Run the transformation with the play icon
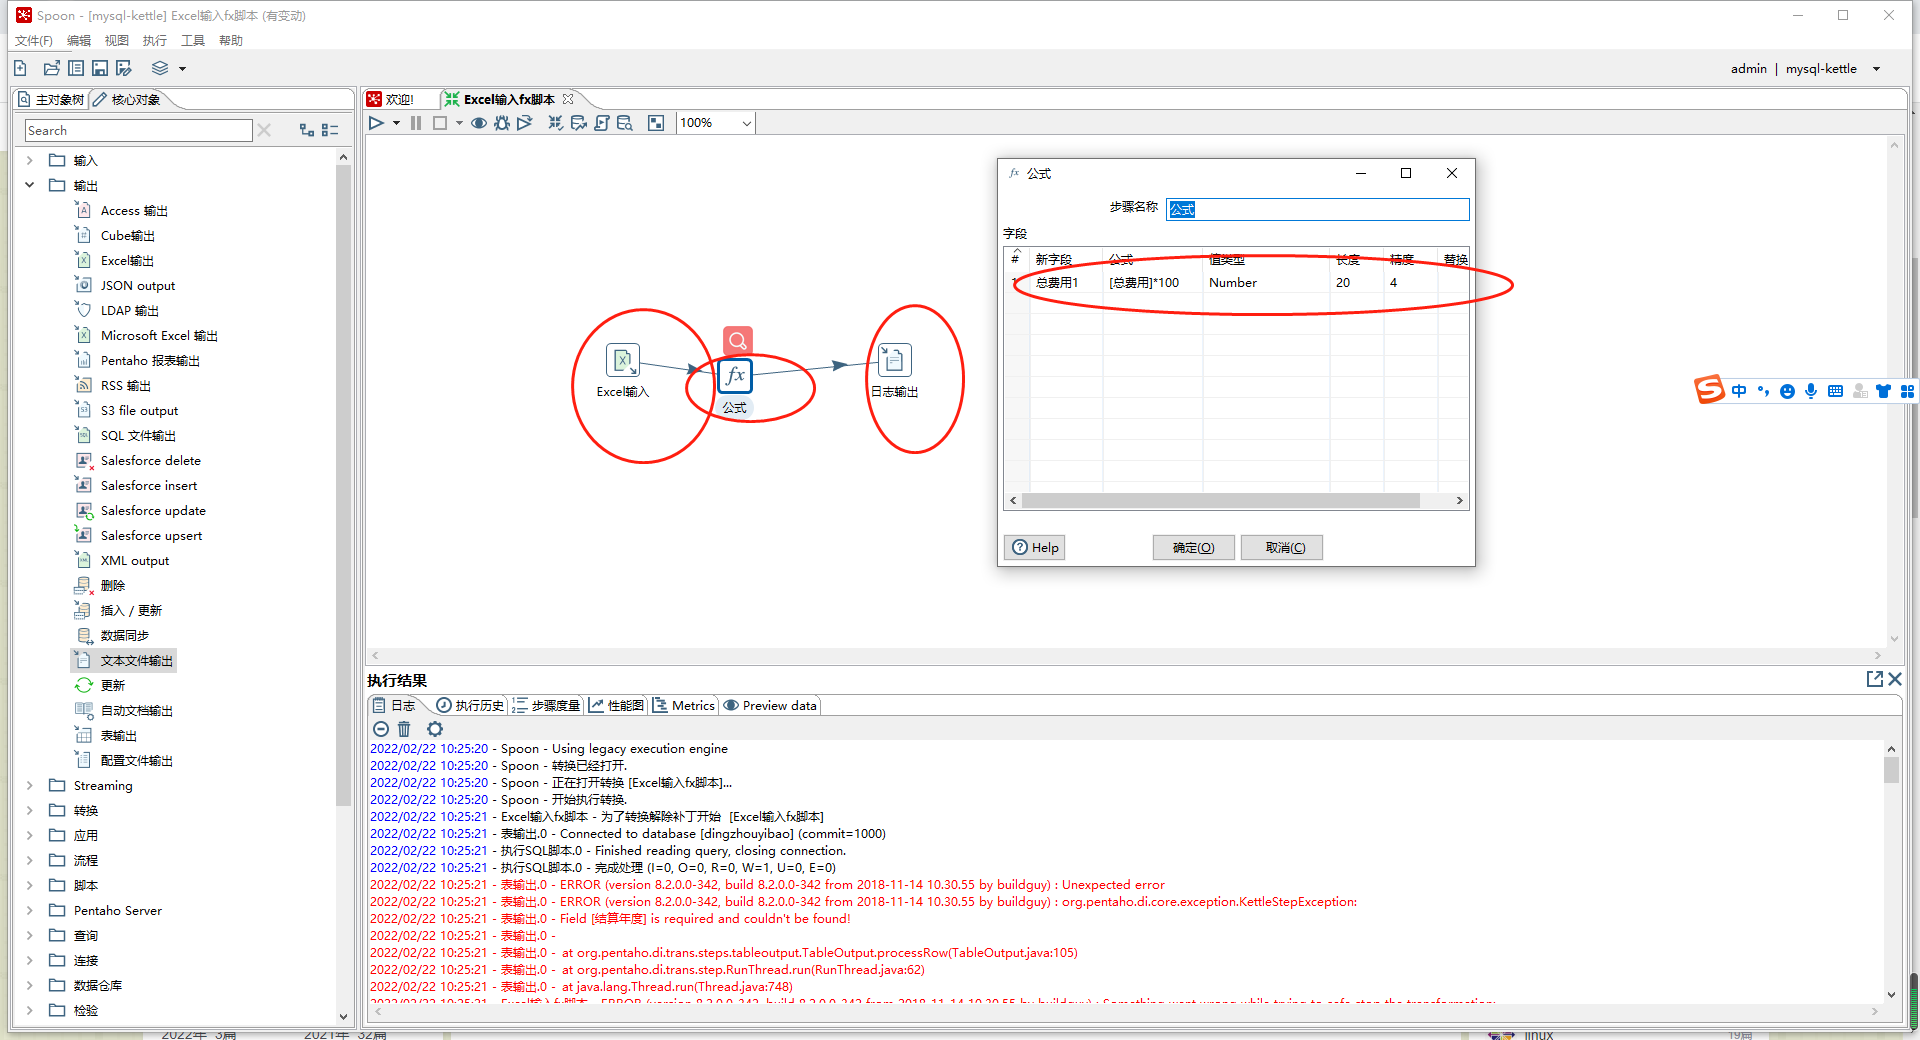Screen dimensions: 1920x1040 [x=376, y=123]
